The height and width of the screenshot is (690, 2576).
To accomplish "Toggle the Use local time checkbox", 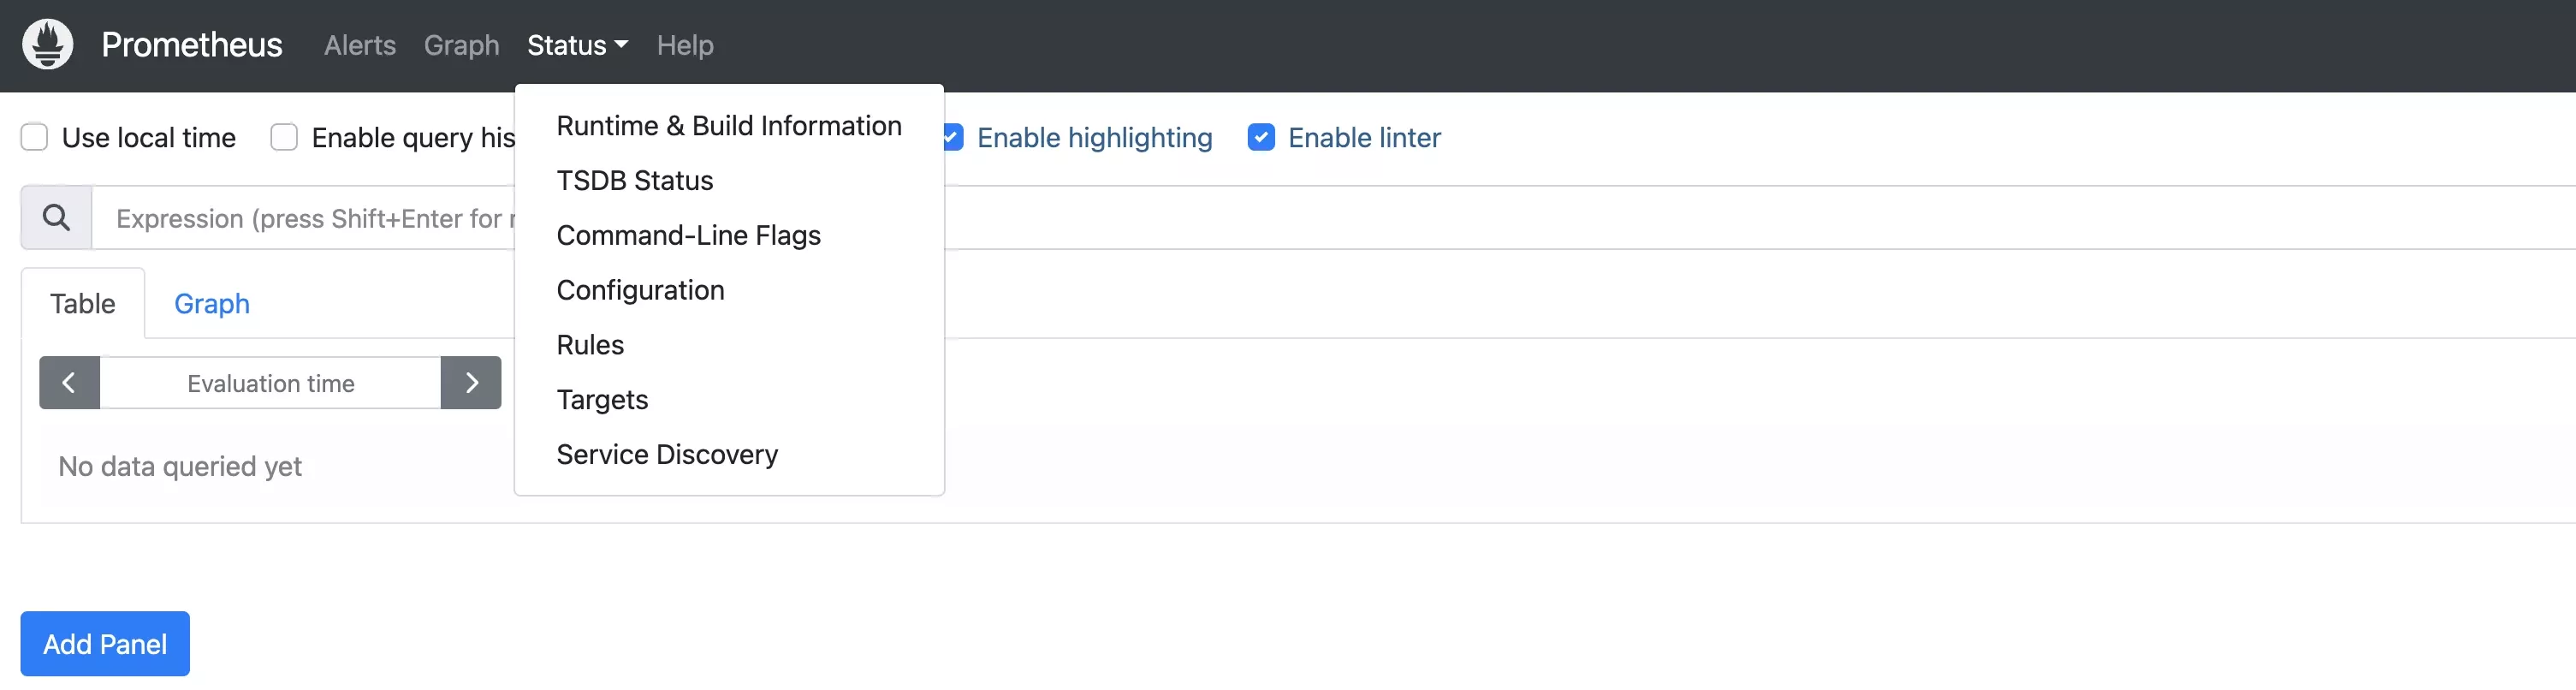I will tap(35, 137).
